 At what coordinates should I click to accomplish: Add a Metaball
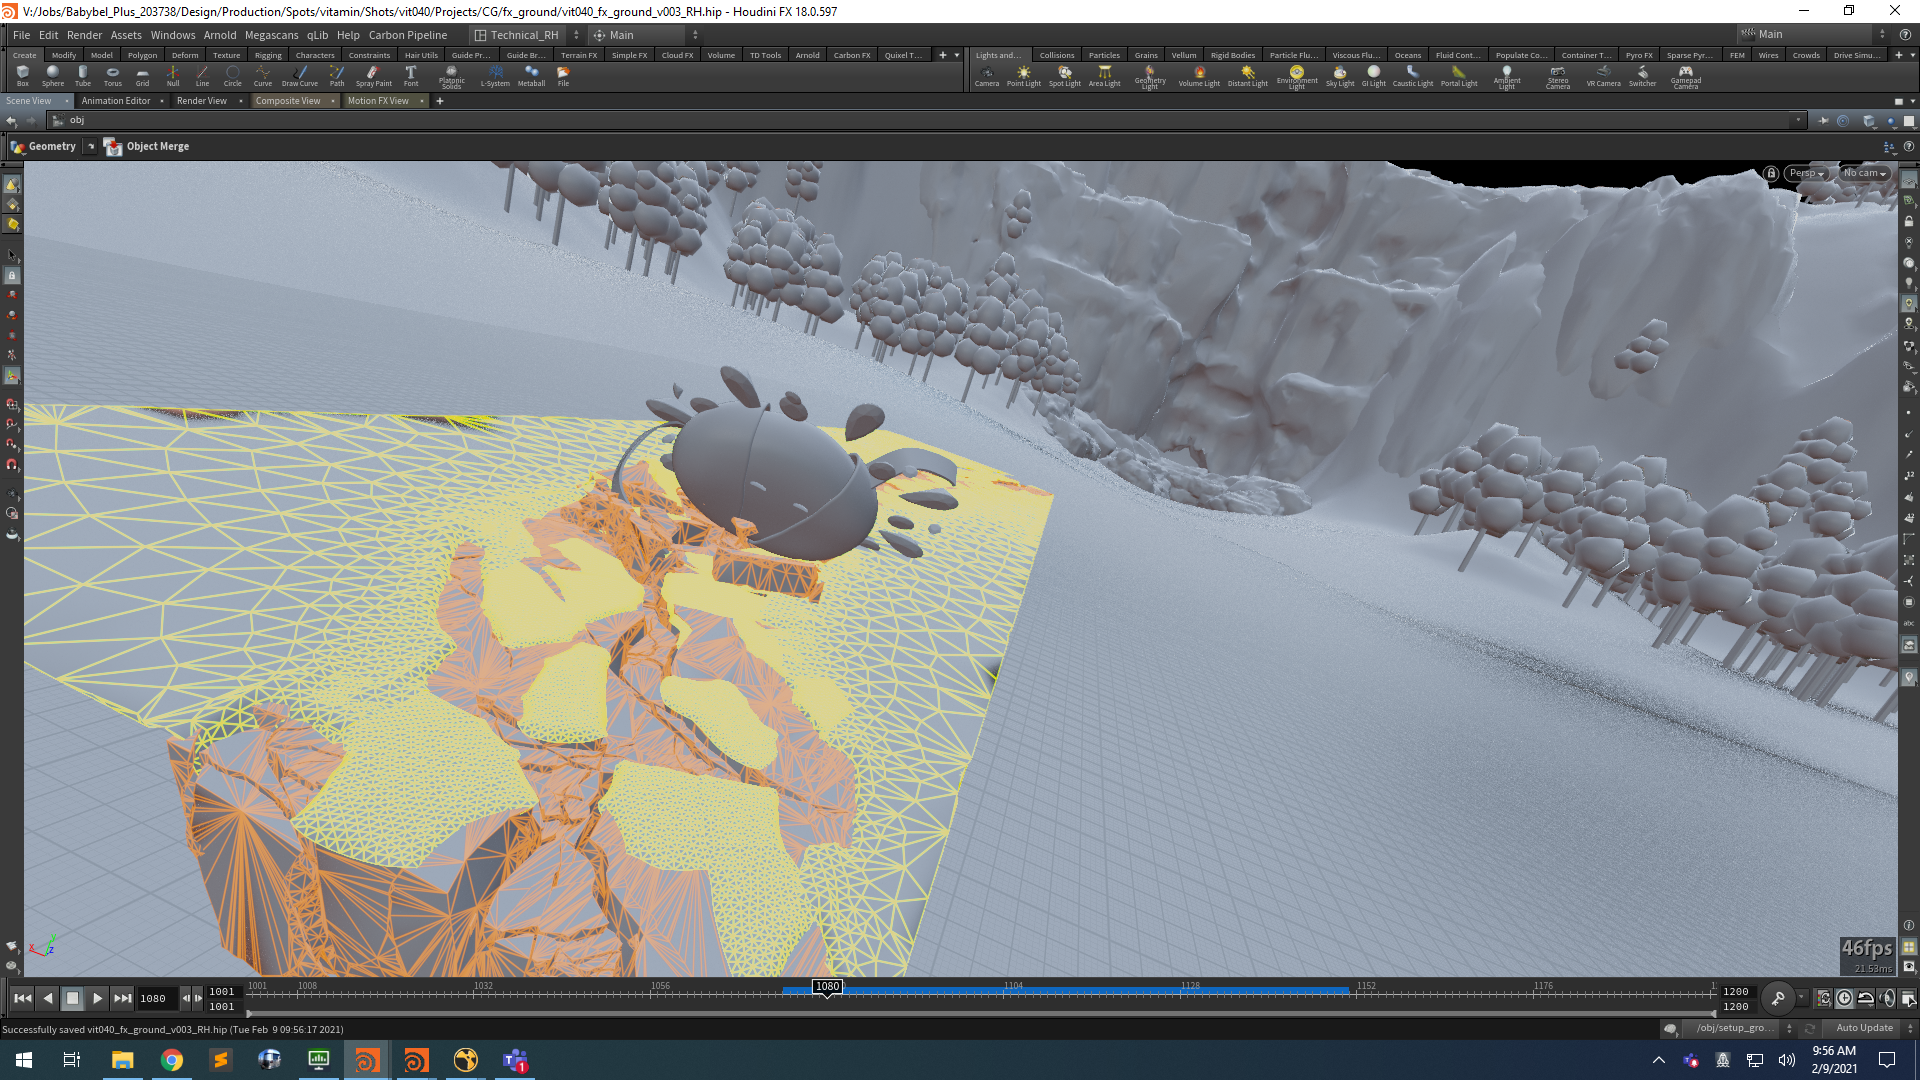pyautogui.click(x=532, y=76)
